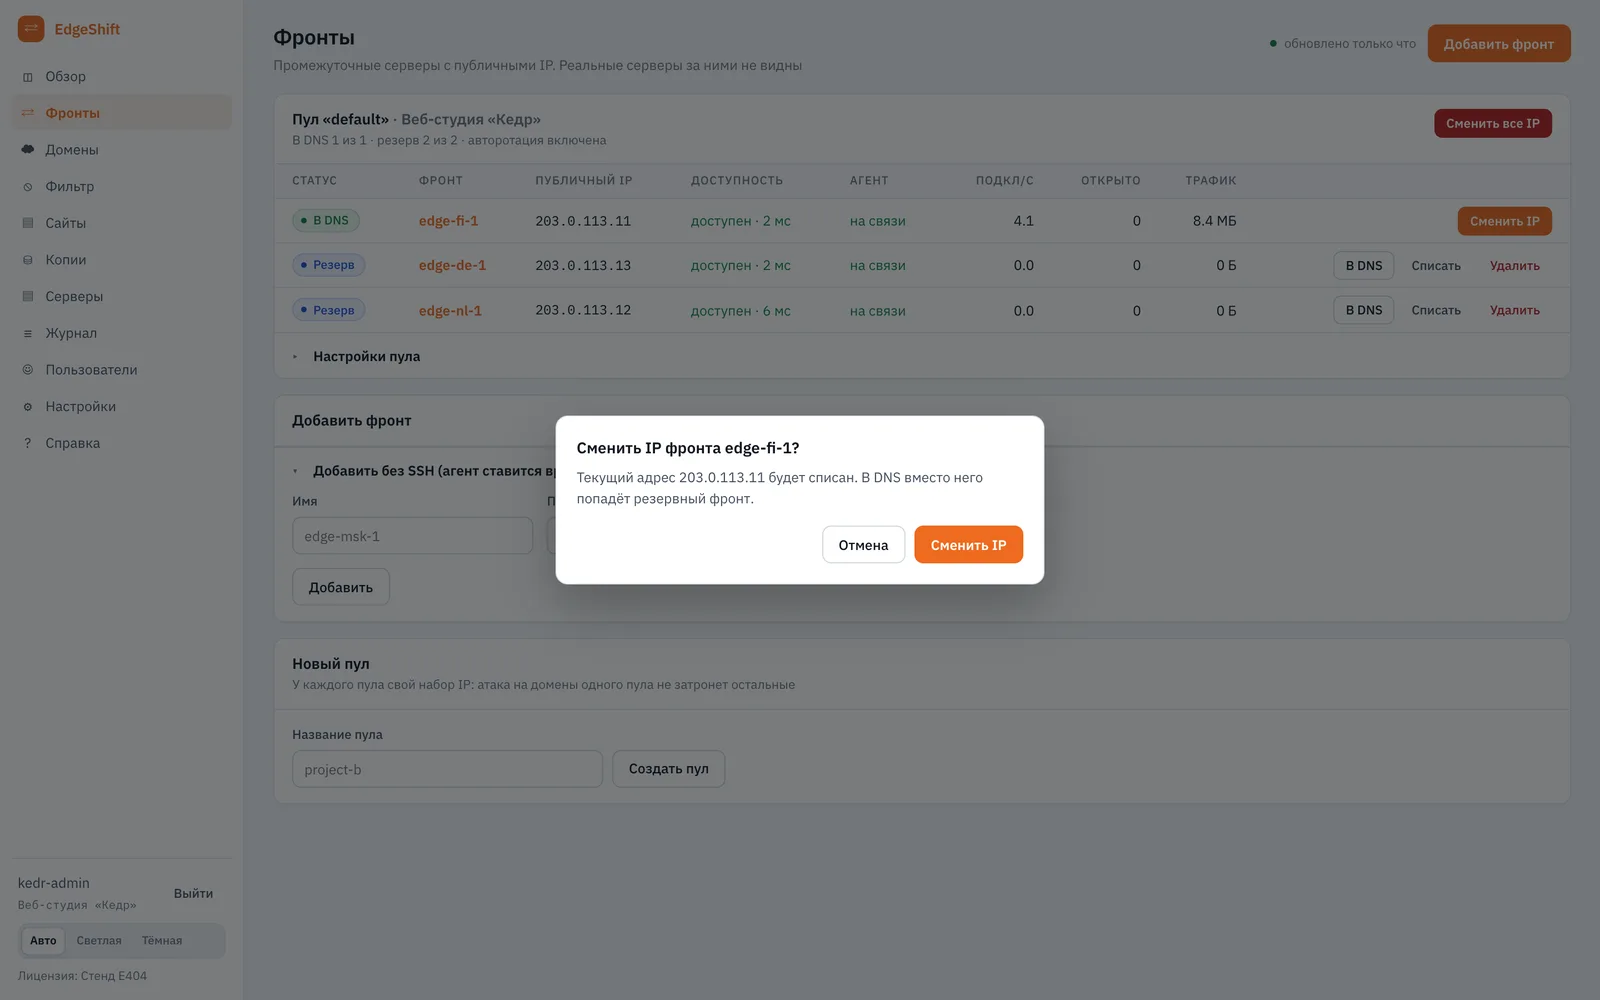Open the Журнал menu item
1600x1000 pixels.
tap(121, 333)
